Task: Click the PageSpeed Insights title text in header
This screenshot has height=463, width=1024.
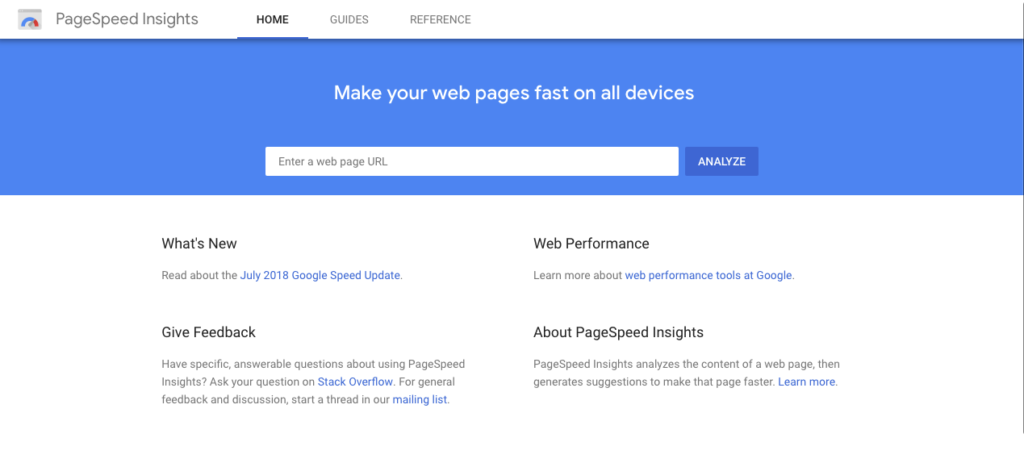Action: (x=127, y=19)
